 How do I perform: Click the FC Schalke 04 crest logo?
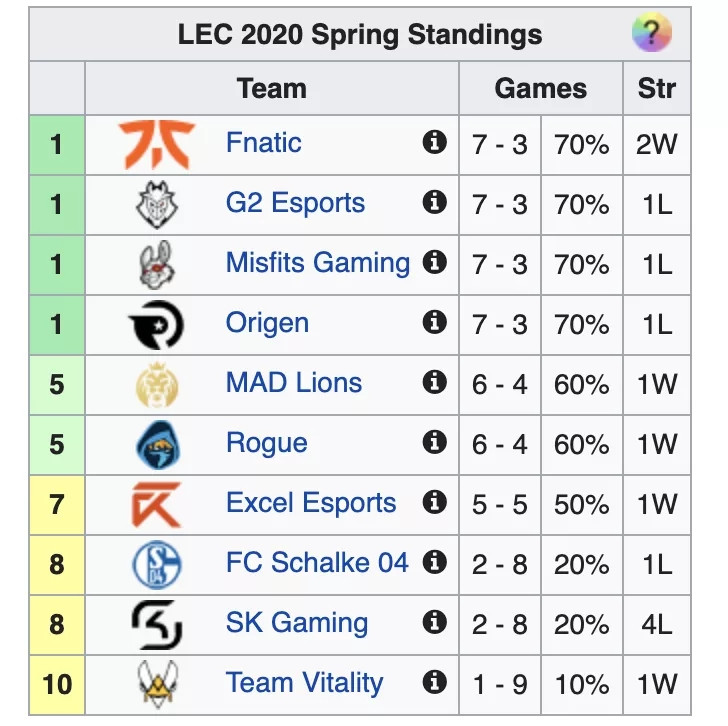click(157, 564)
